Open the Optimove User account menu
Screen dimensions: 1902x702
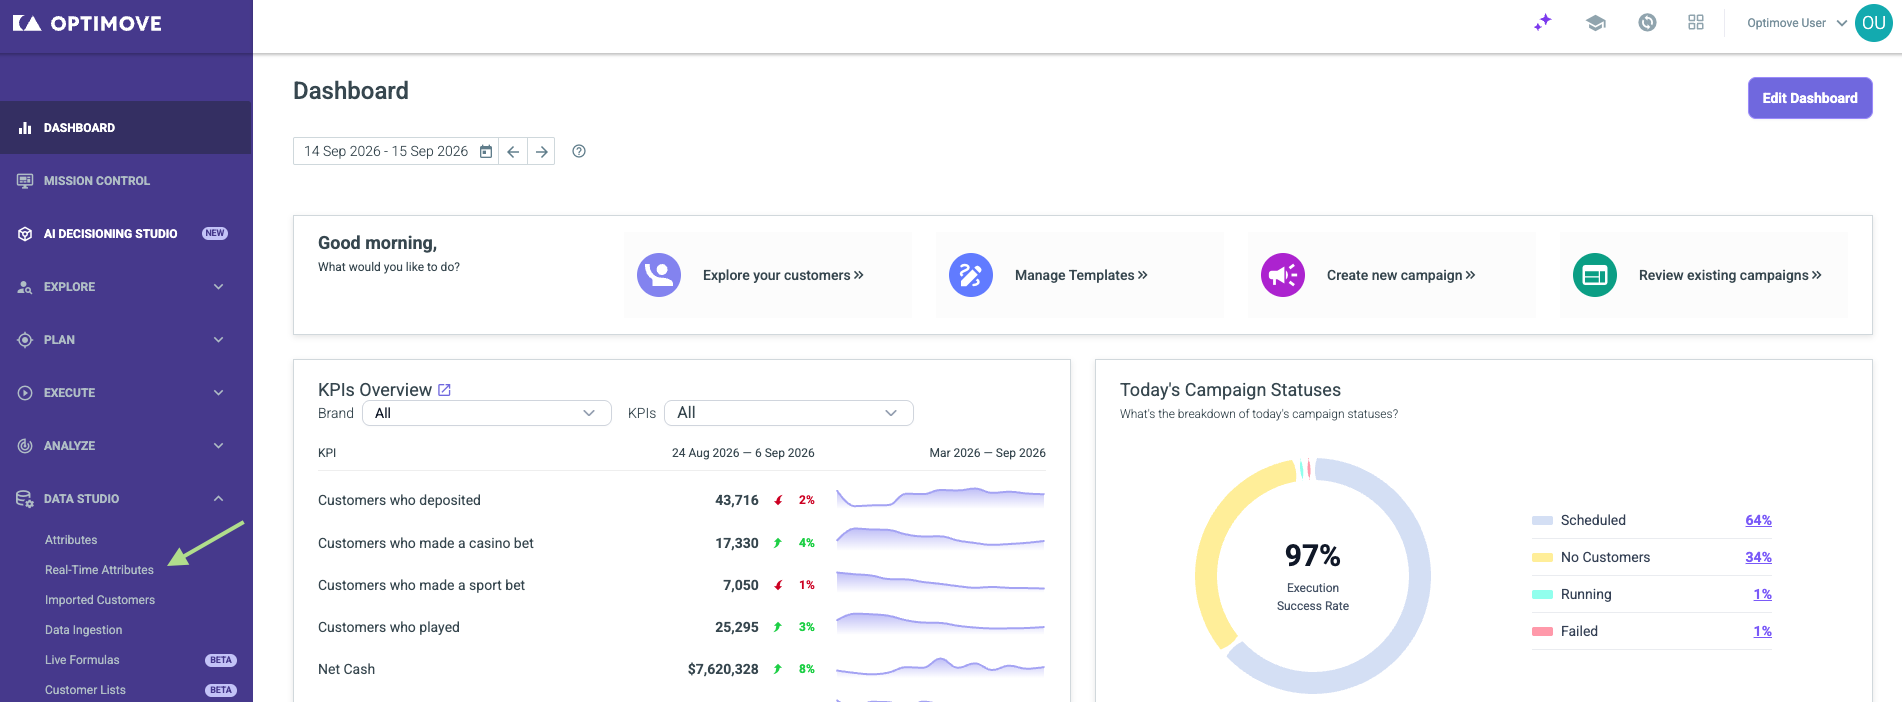point(1797,23)
